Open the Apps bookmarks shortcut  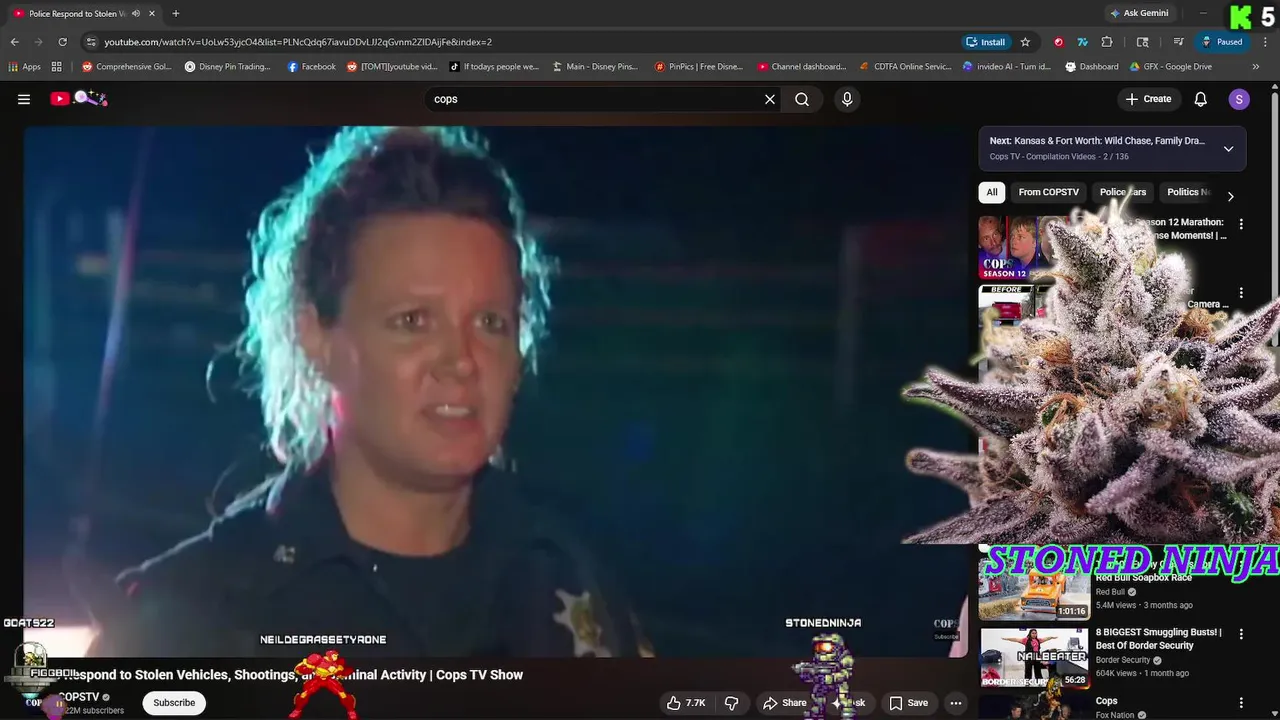click(24, 67)
